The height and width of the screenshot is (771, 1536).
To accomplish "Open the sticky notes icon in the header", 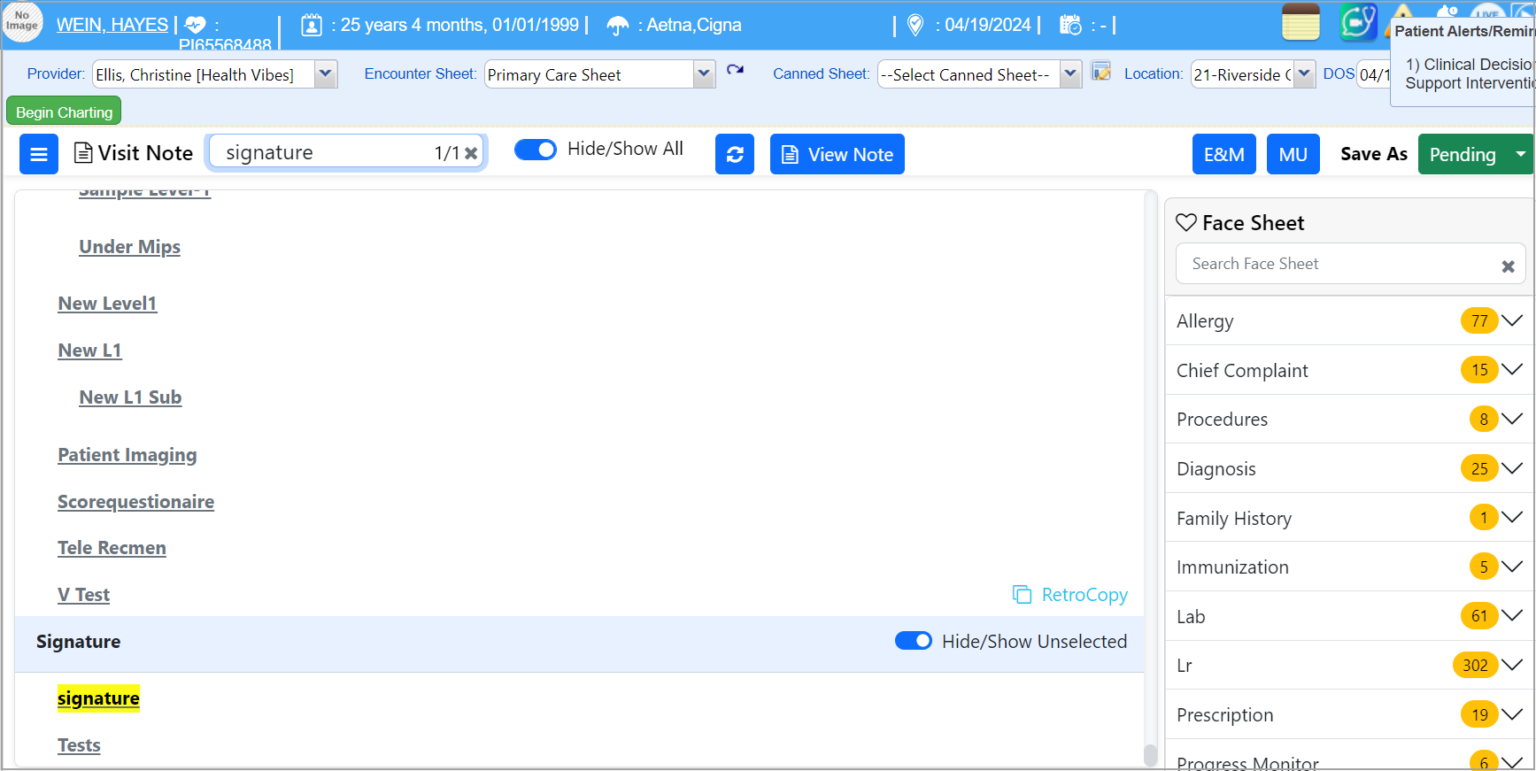I will (x=1300, y=20).
